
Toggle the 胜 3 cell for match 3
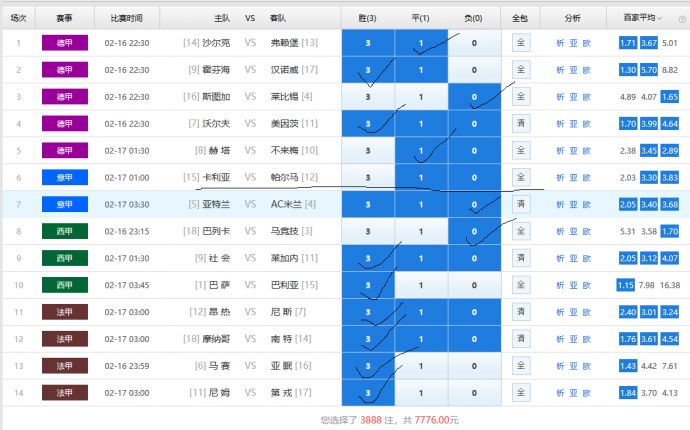(x=368, y=97)
